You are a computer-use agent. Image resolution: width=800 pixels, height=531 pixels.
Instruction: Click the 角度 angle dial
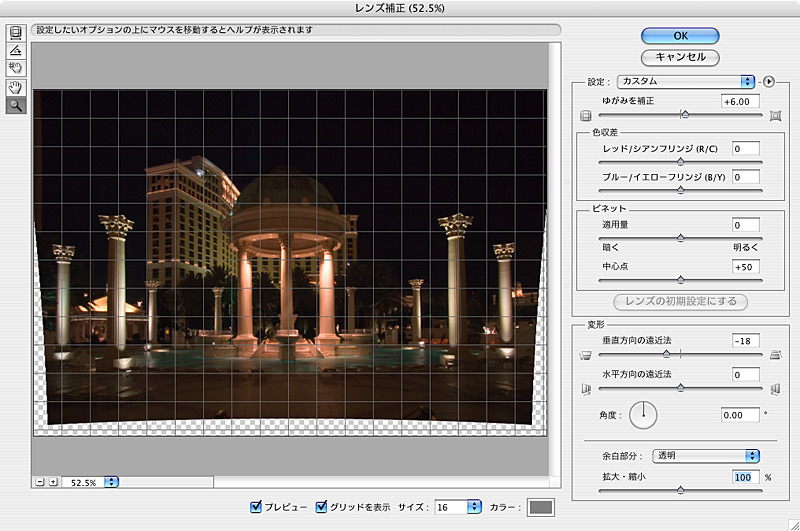[643, 415]
